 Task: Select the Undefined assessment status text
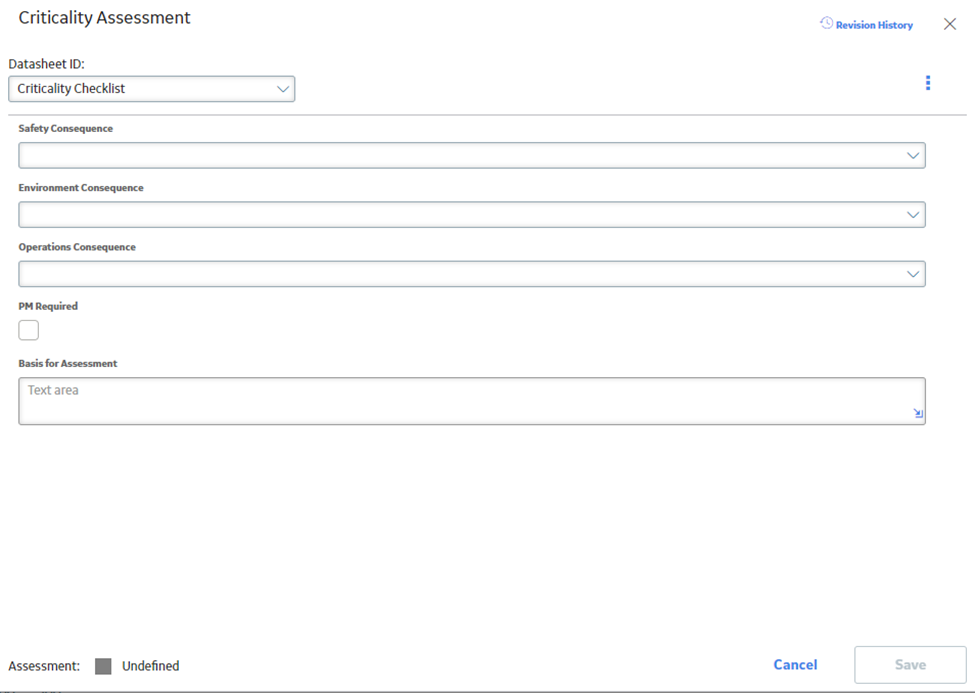(x=150, y=666)
